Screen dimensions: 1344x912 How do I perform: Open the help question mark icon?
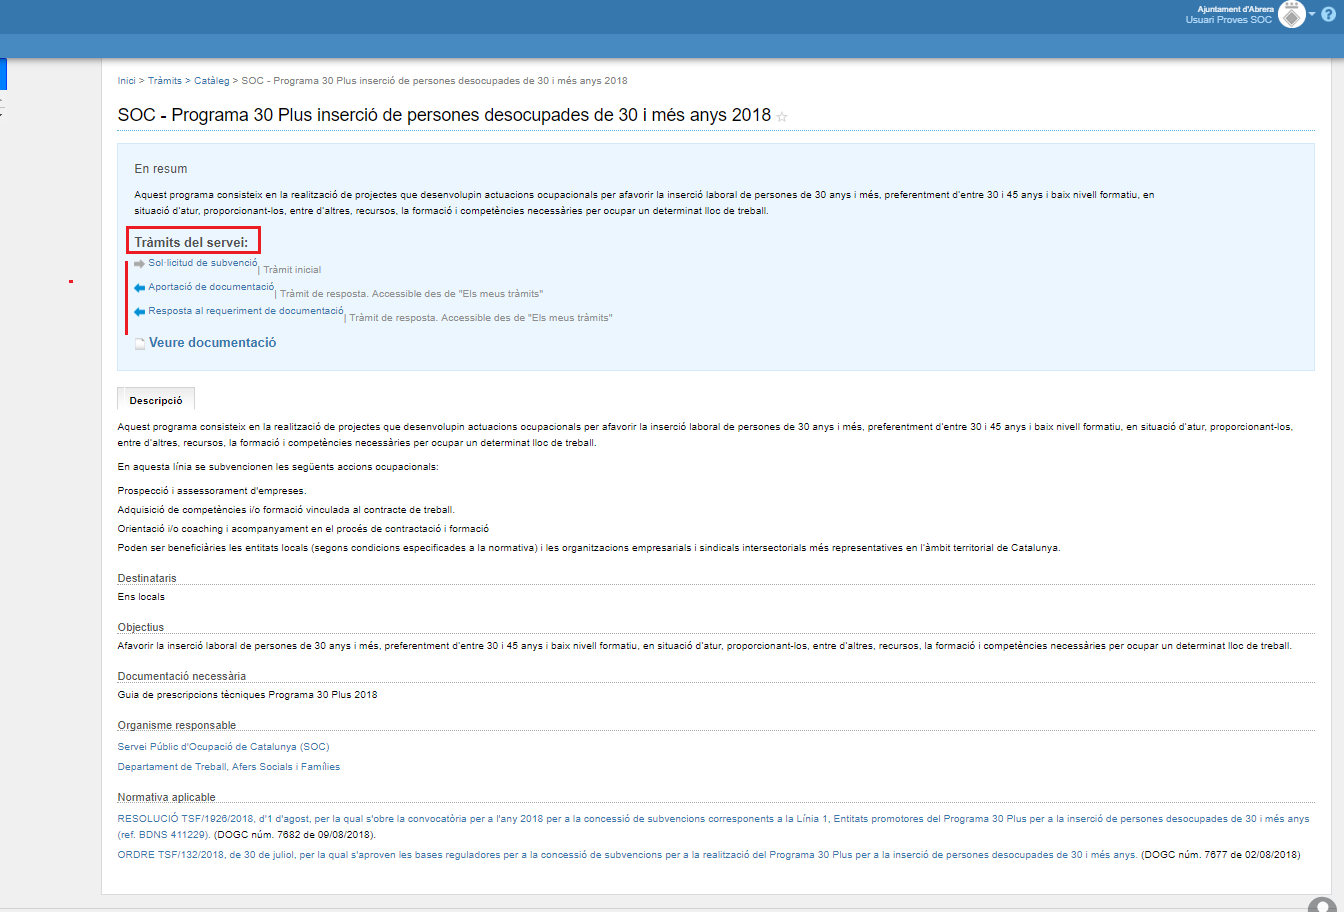(1328, 14)
